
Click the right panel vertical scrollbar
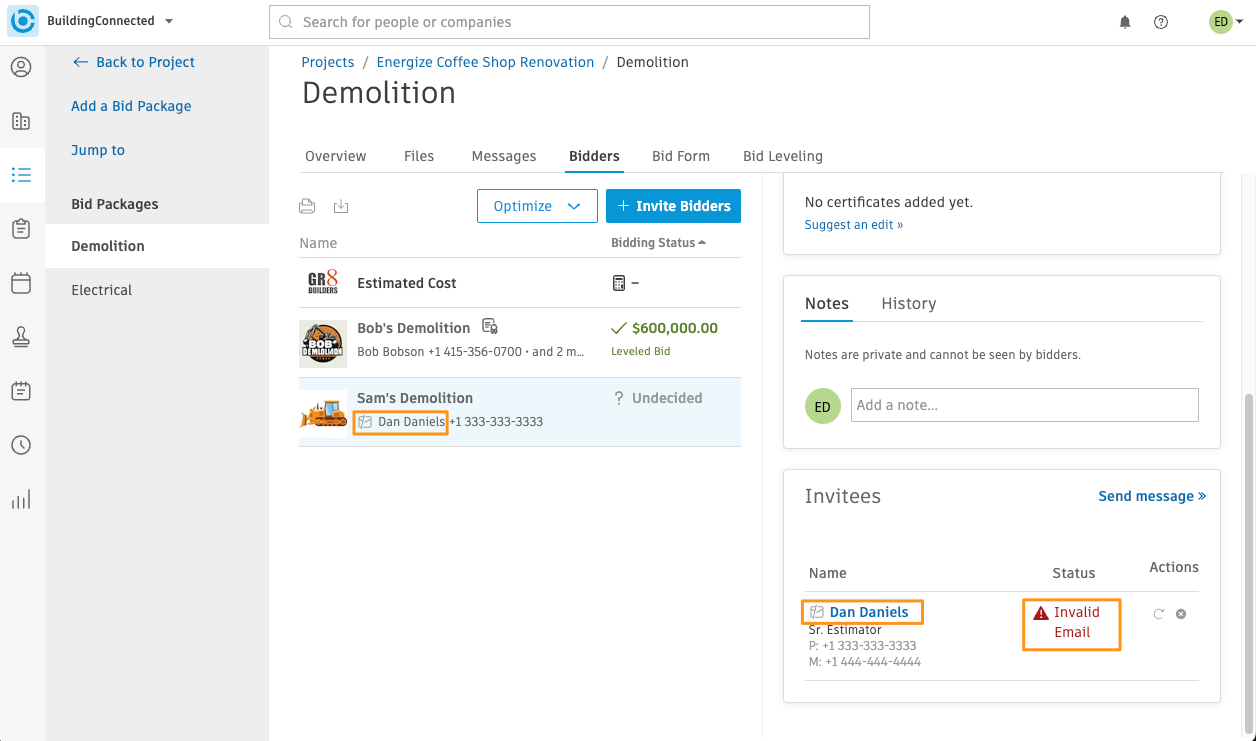[x=1247, y=562]
